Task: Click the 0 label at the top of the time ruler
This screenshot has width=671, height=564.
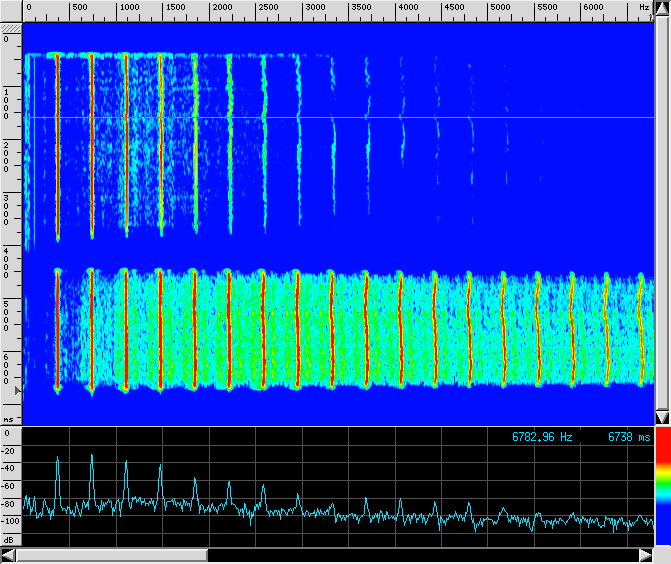Action: 6,42
